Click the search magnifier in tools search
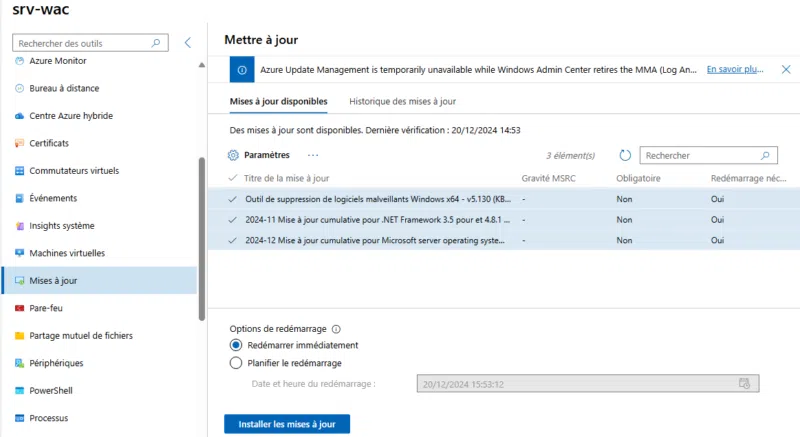This screenshot has height=437, width=800. 156,43
